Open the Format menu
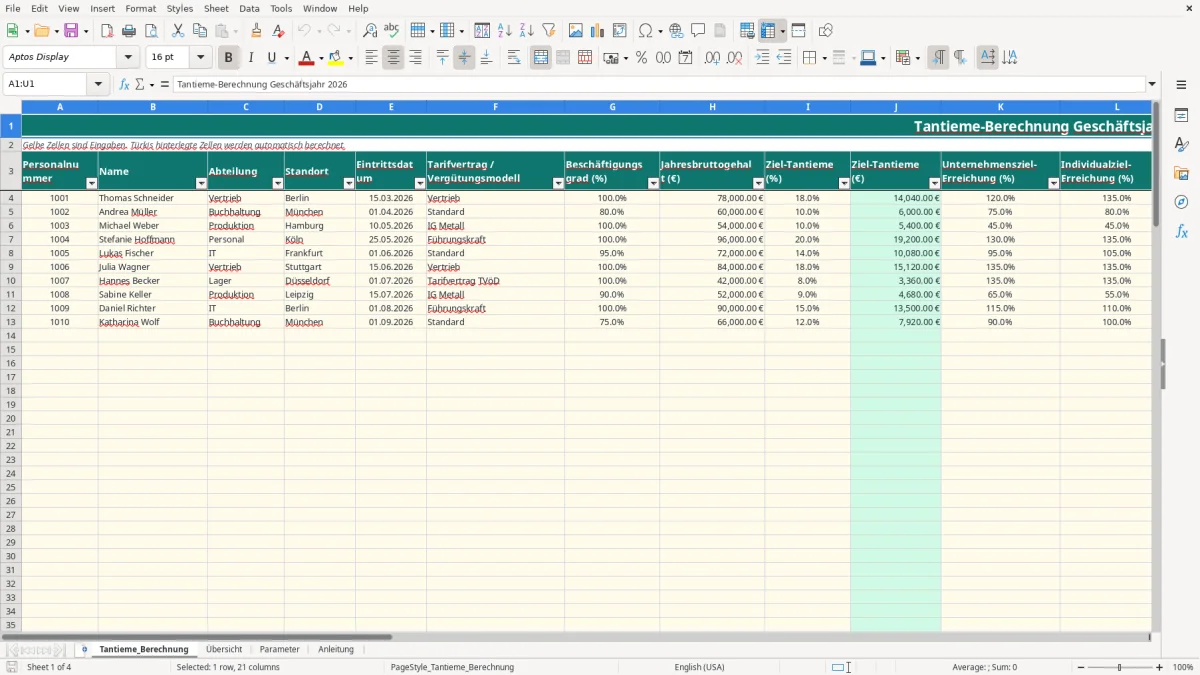 pyautogui.click(x=140, y=8)
